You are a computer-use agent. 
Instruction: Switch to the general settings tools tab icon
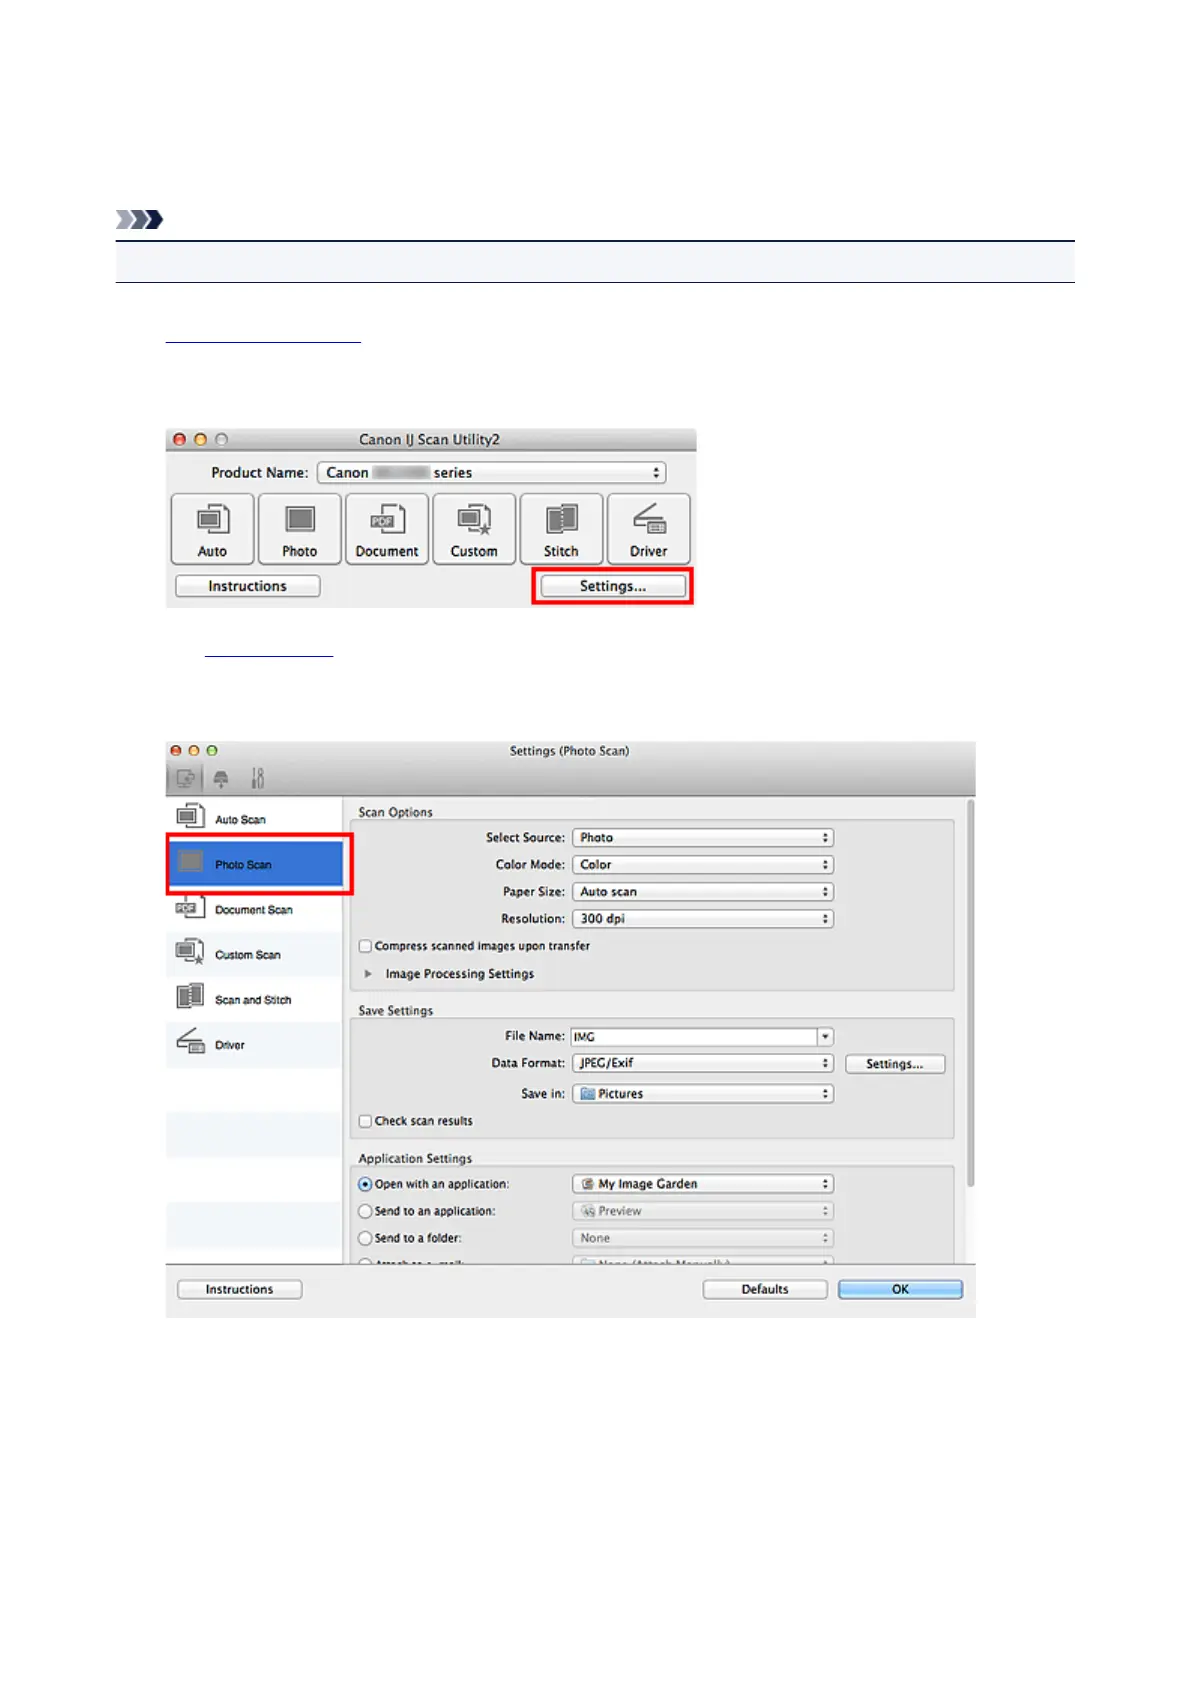257,778
